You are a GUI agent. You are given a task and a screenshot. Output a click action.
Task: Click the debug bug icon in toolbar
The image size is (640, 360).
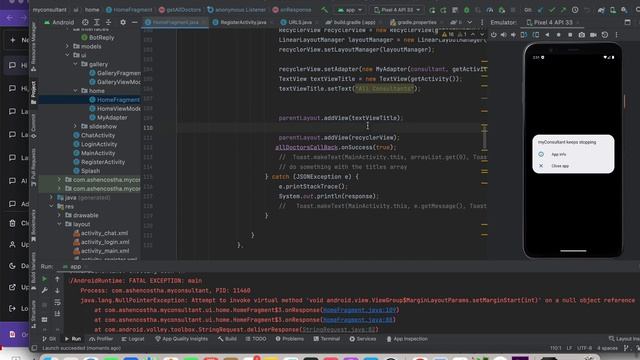tap(467, 10)
